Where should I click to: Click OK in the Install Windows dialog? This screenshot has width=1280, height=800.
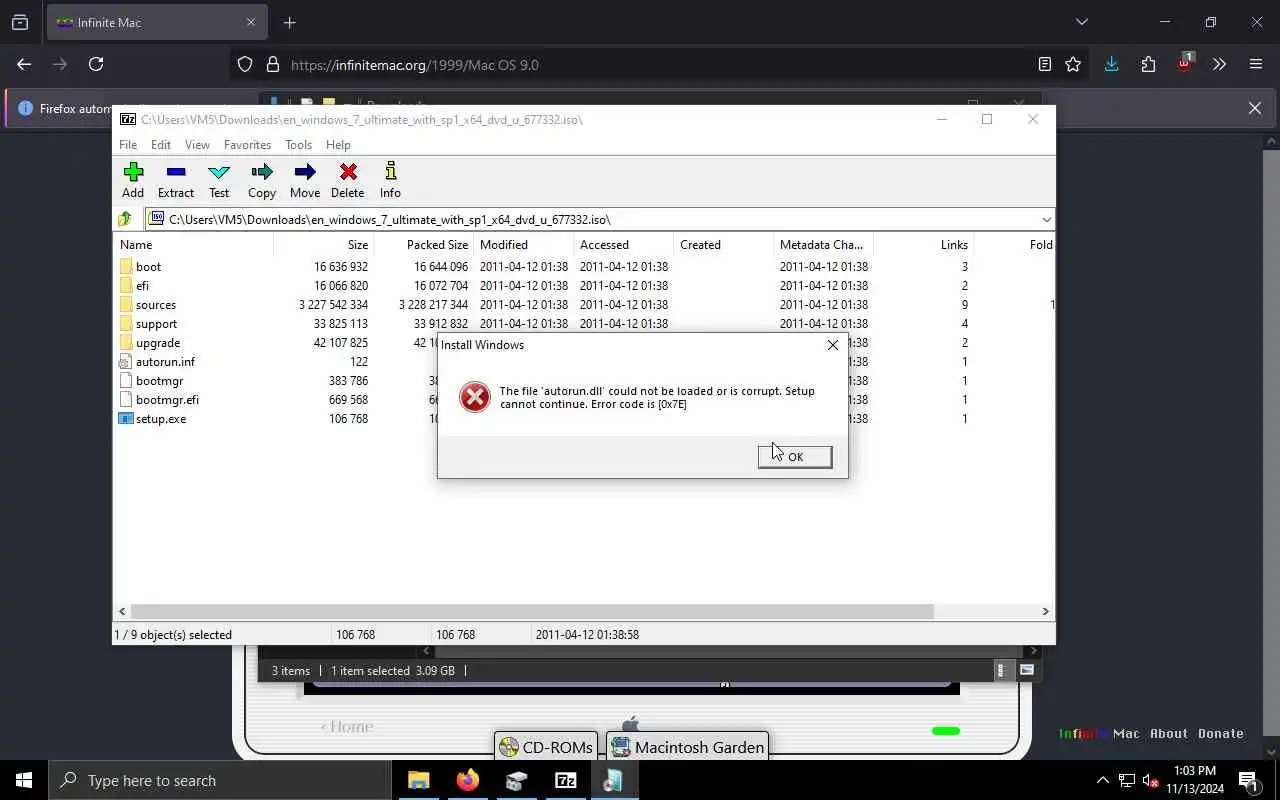(x=795, y=457)
